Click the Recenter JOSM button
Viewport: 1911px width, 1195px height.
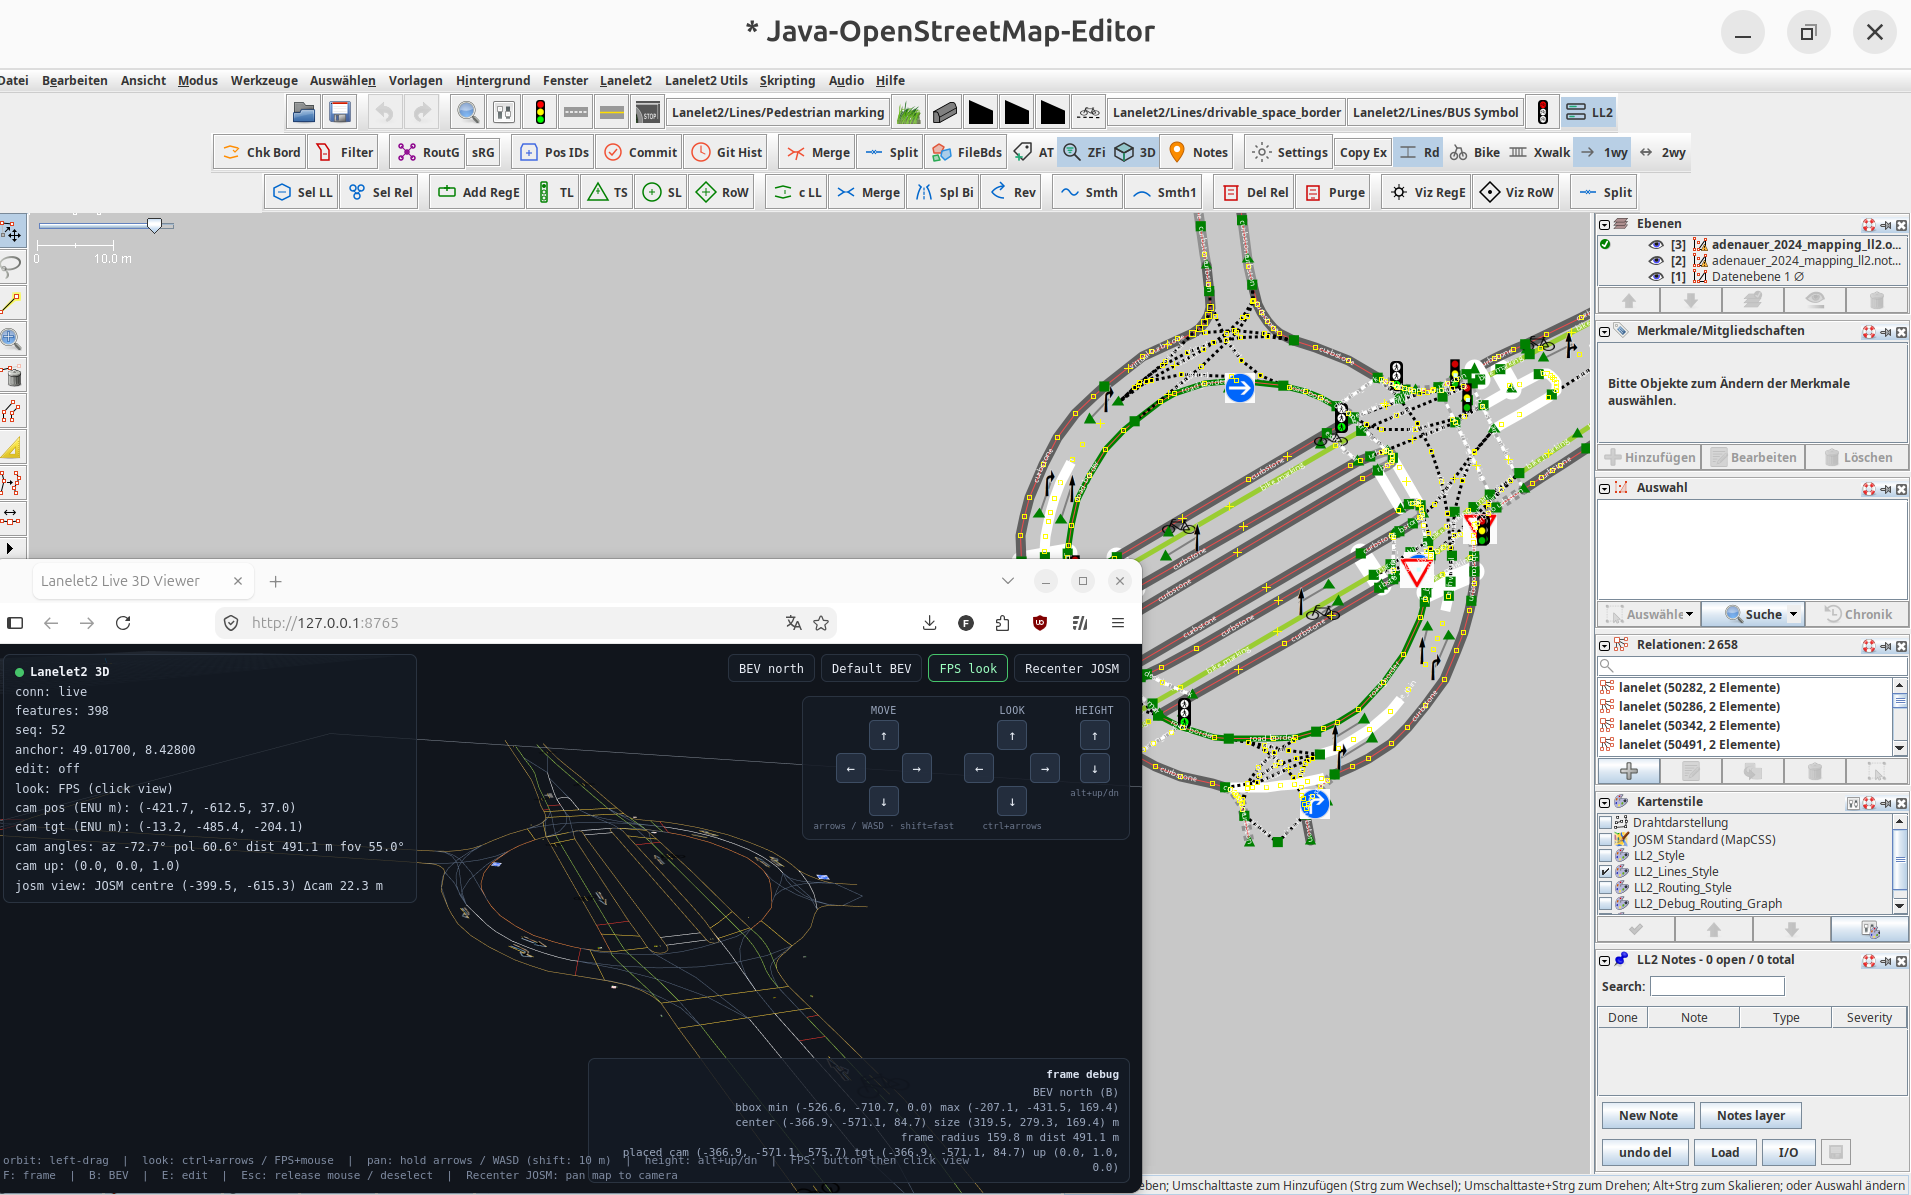(1072, 668)
